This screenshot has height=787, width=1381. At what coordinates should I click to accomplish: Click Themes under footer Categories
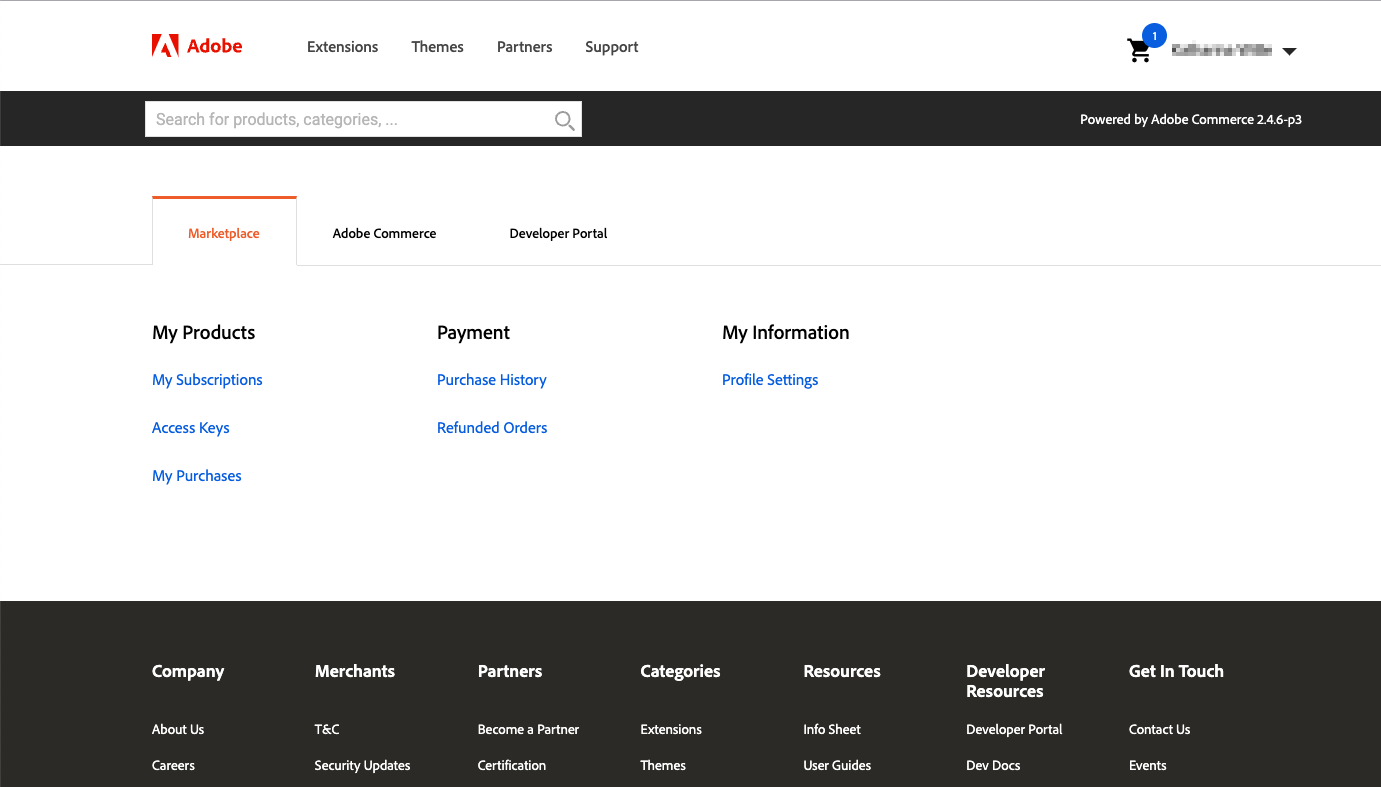click(663, 765)
